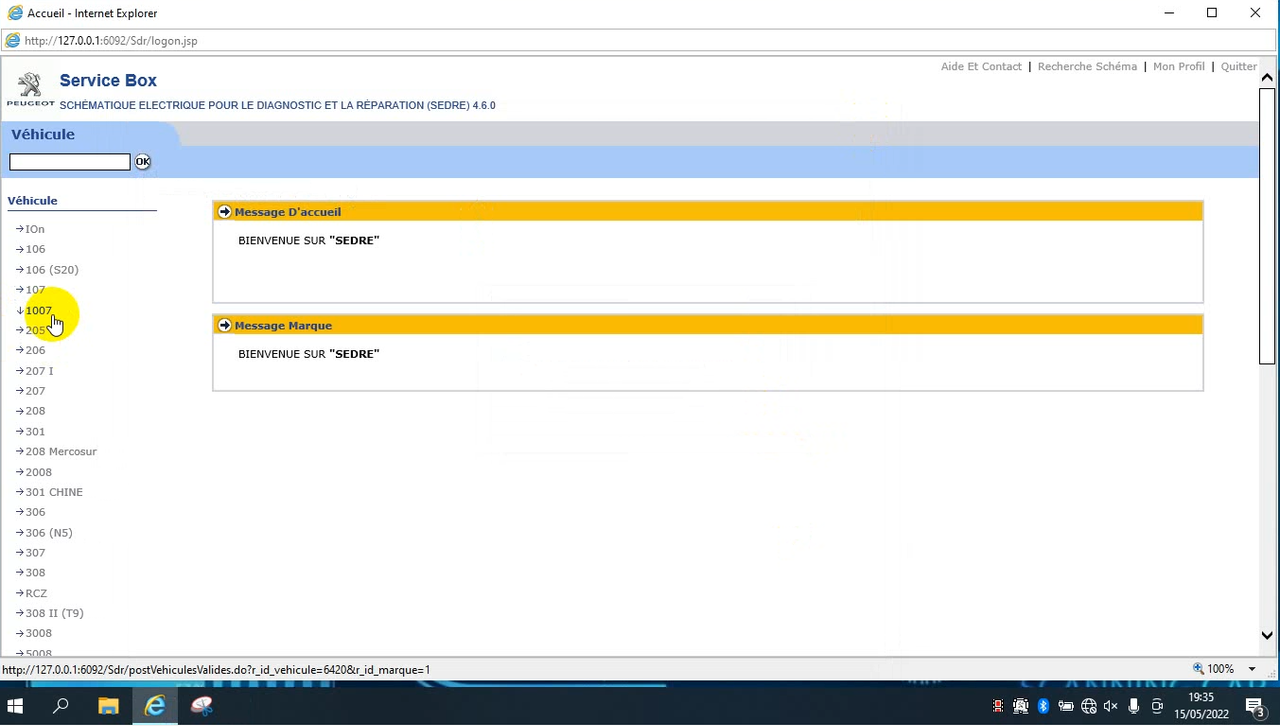Click the battery power tray icon
This screenshot has height=726, width=1280.
click(1066, 706)
